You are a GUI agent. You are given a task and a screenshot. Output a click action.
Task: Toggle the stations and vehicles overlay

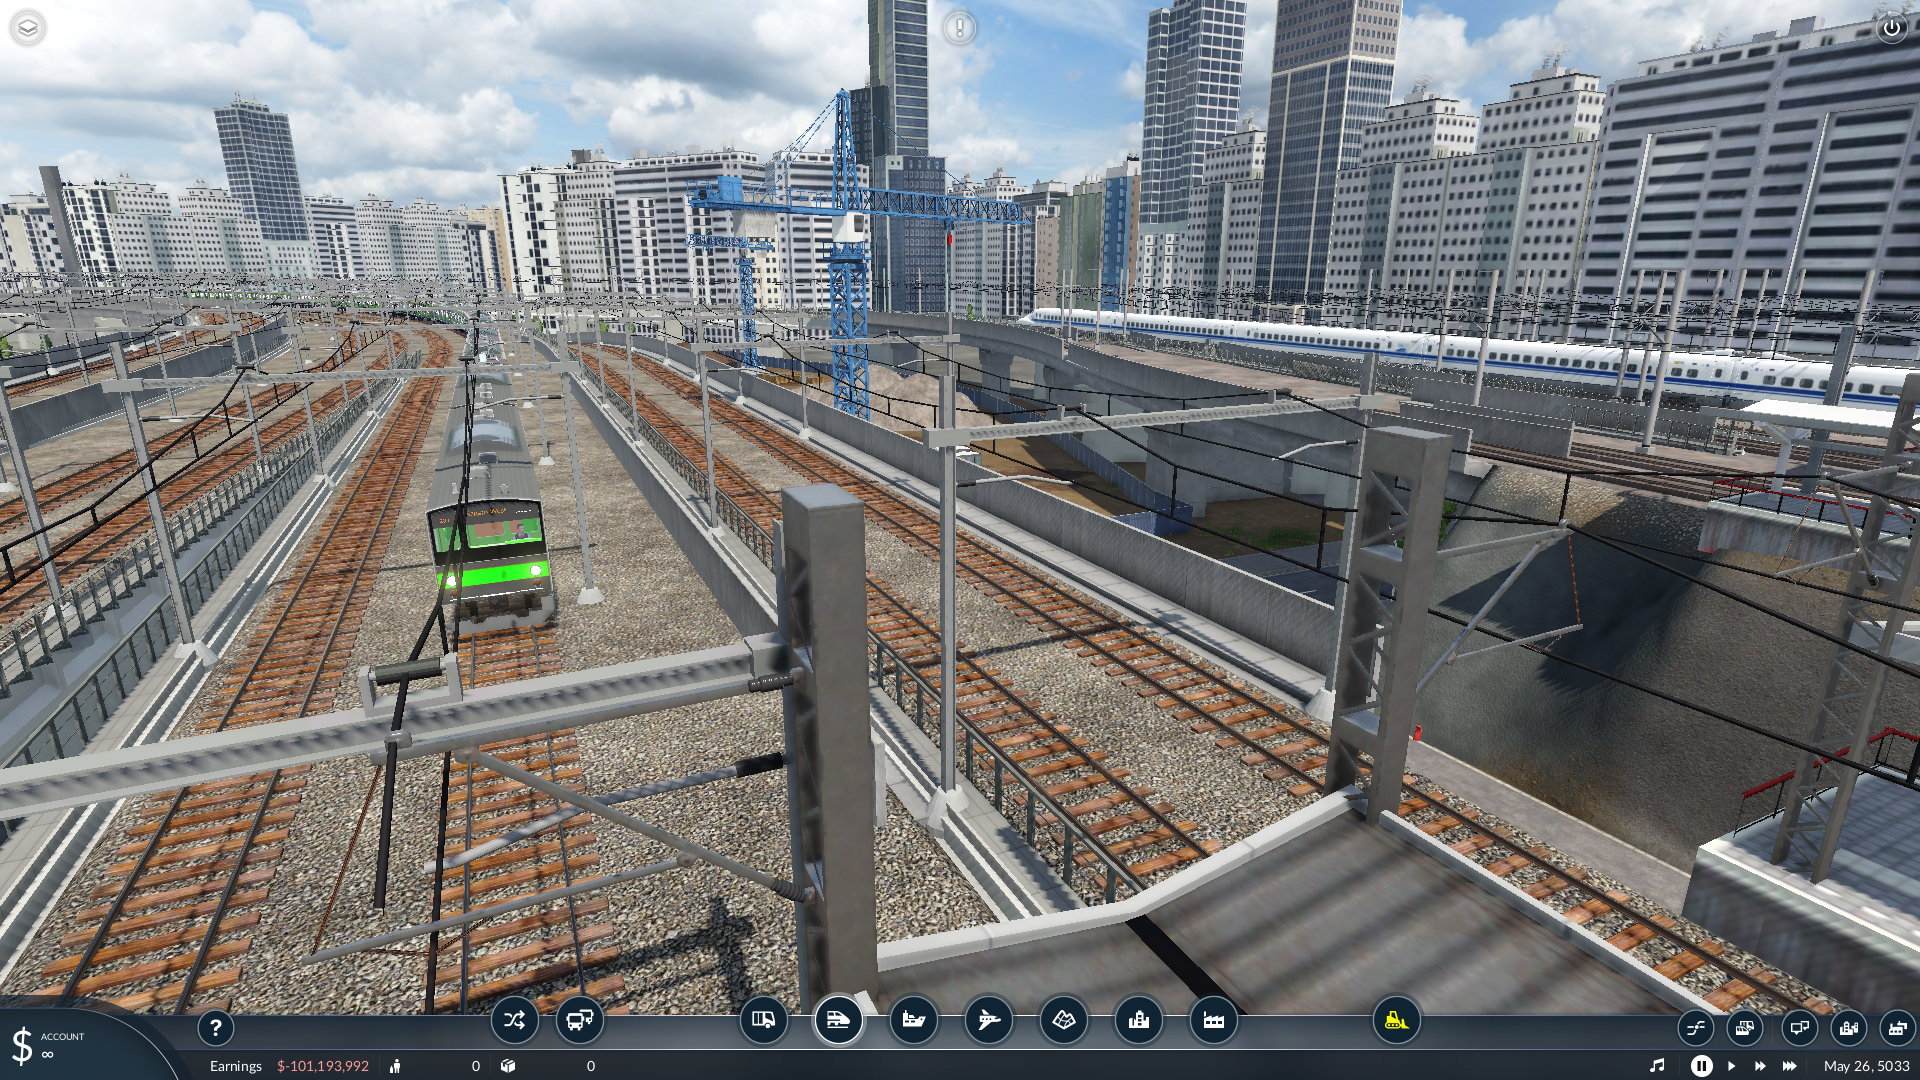[1744, 1027]
